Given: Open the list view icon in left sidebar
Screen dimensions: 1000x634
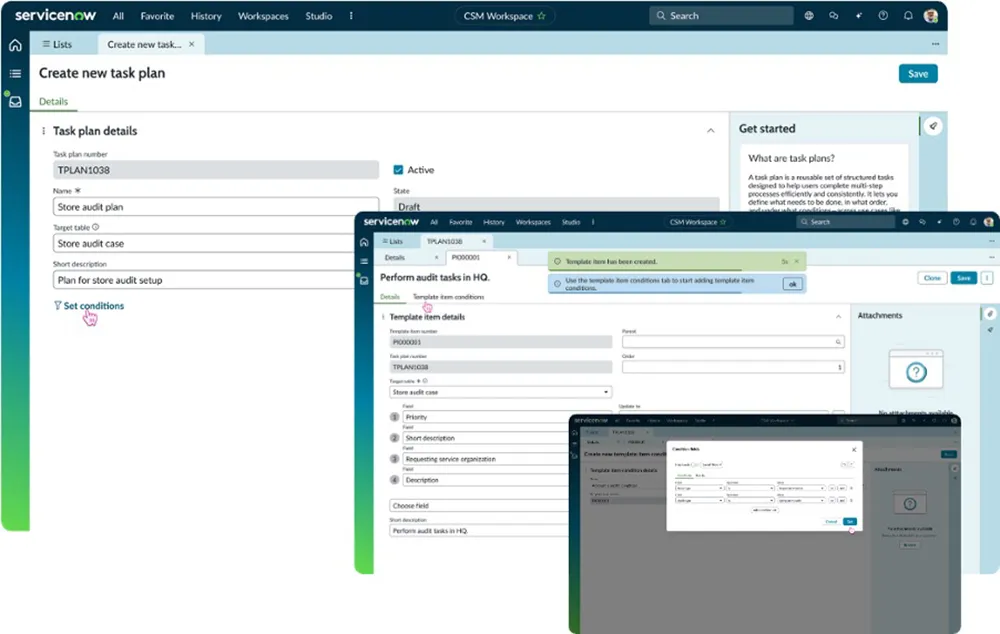Looking at the screenshot, I should point(15,73).
